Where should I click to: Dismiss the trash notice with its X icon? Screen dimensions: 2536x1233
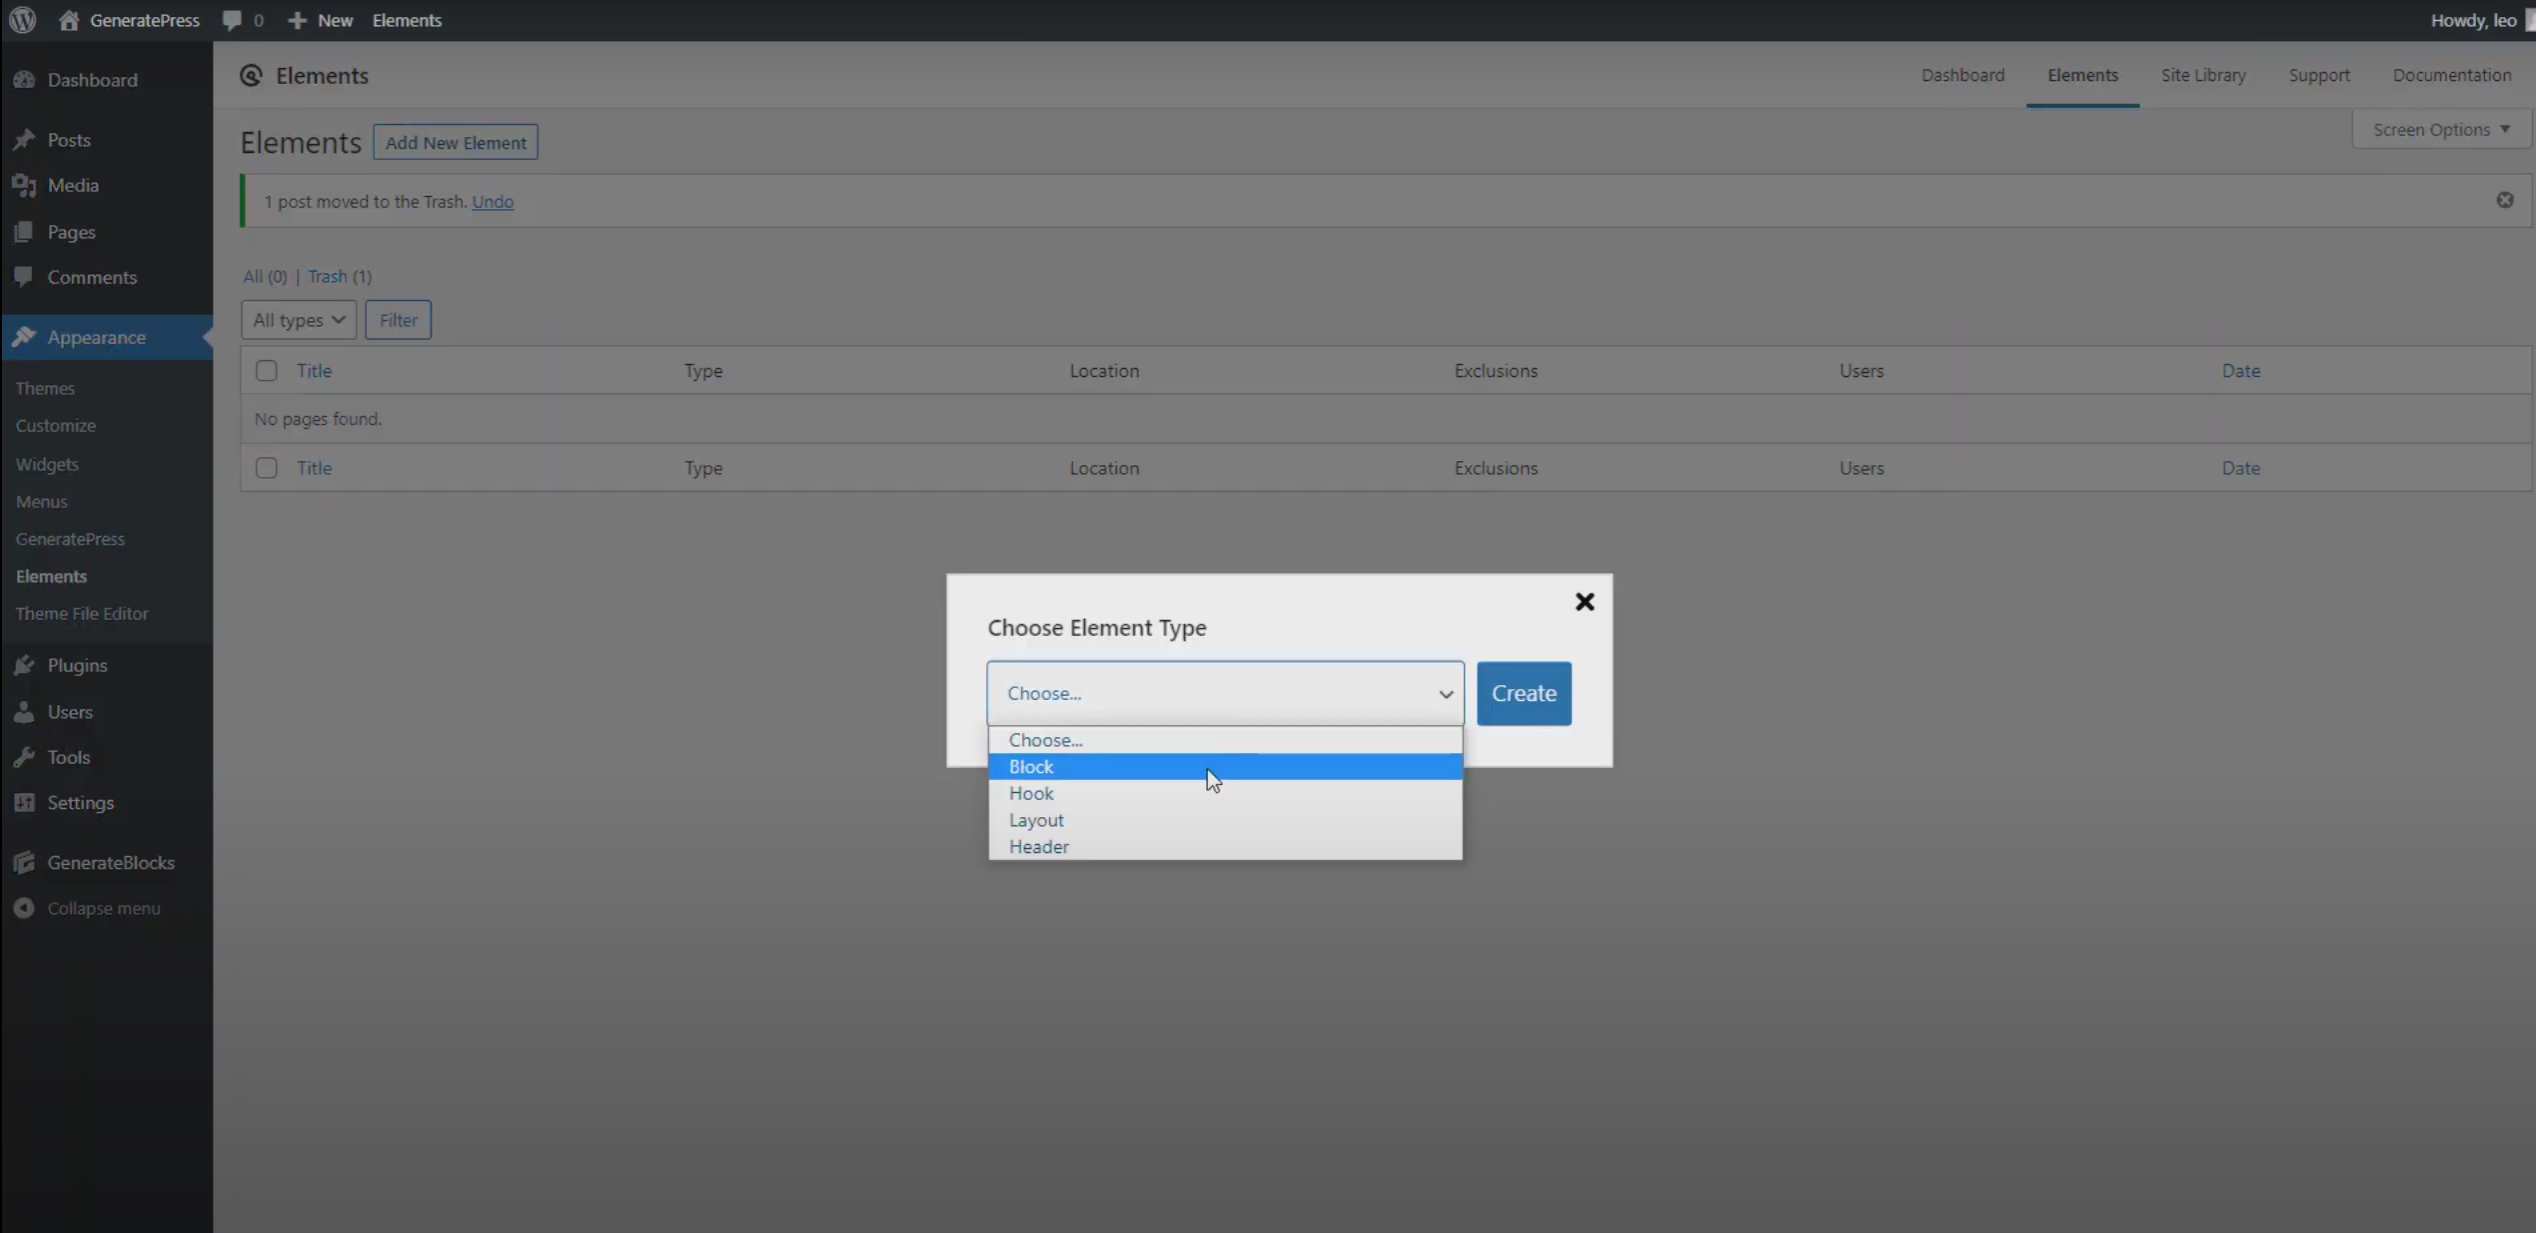(x=2504, y=200)
